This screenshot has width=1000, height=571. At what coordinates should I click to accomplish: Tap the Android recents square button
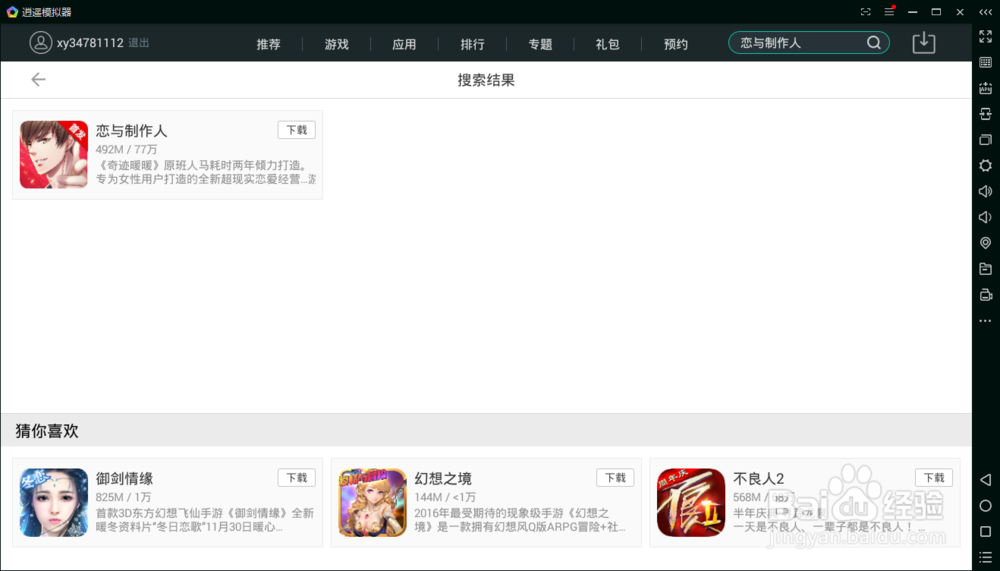click(x=985, y=531)
